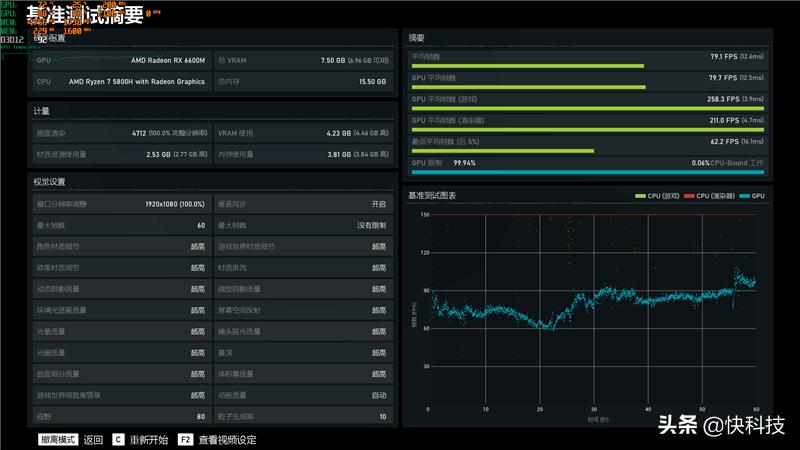Click the GPU 限制 99.94% teal bar
This screenshot has width=800, height=450.
click(587, 171)
